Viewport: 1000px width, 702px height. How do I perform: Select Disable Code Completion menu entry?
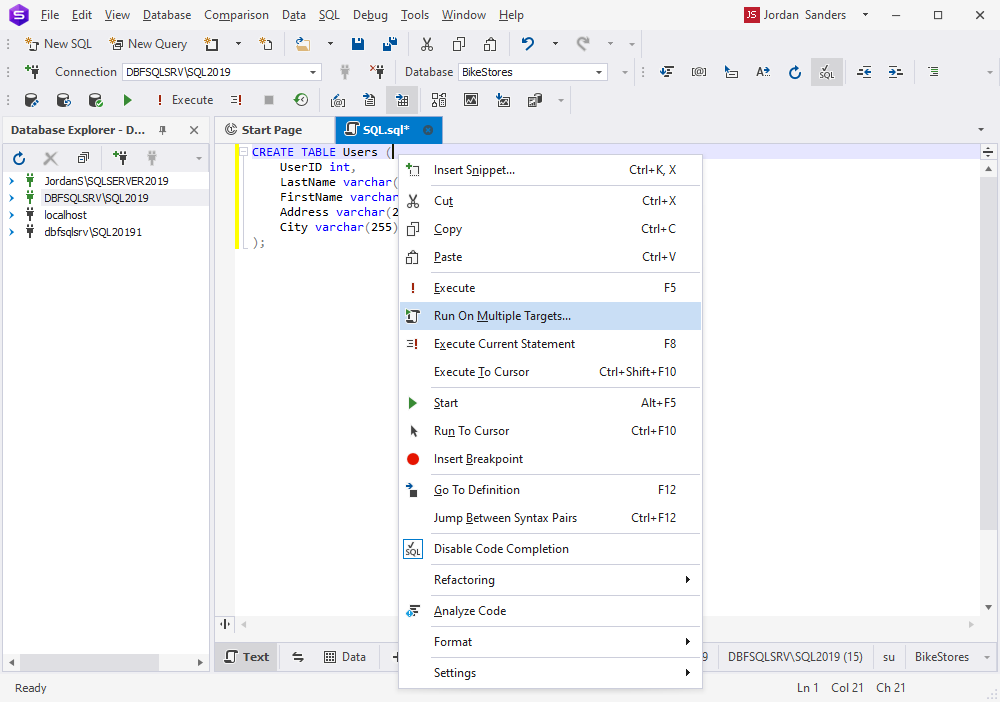click(x=550, y=549)
